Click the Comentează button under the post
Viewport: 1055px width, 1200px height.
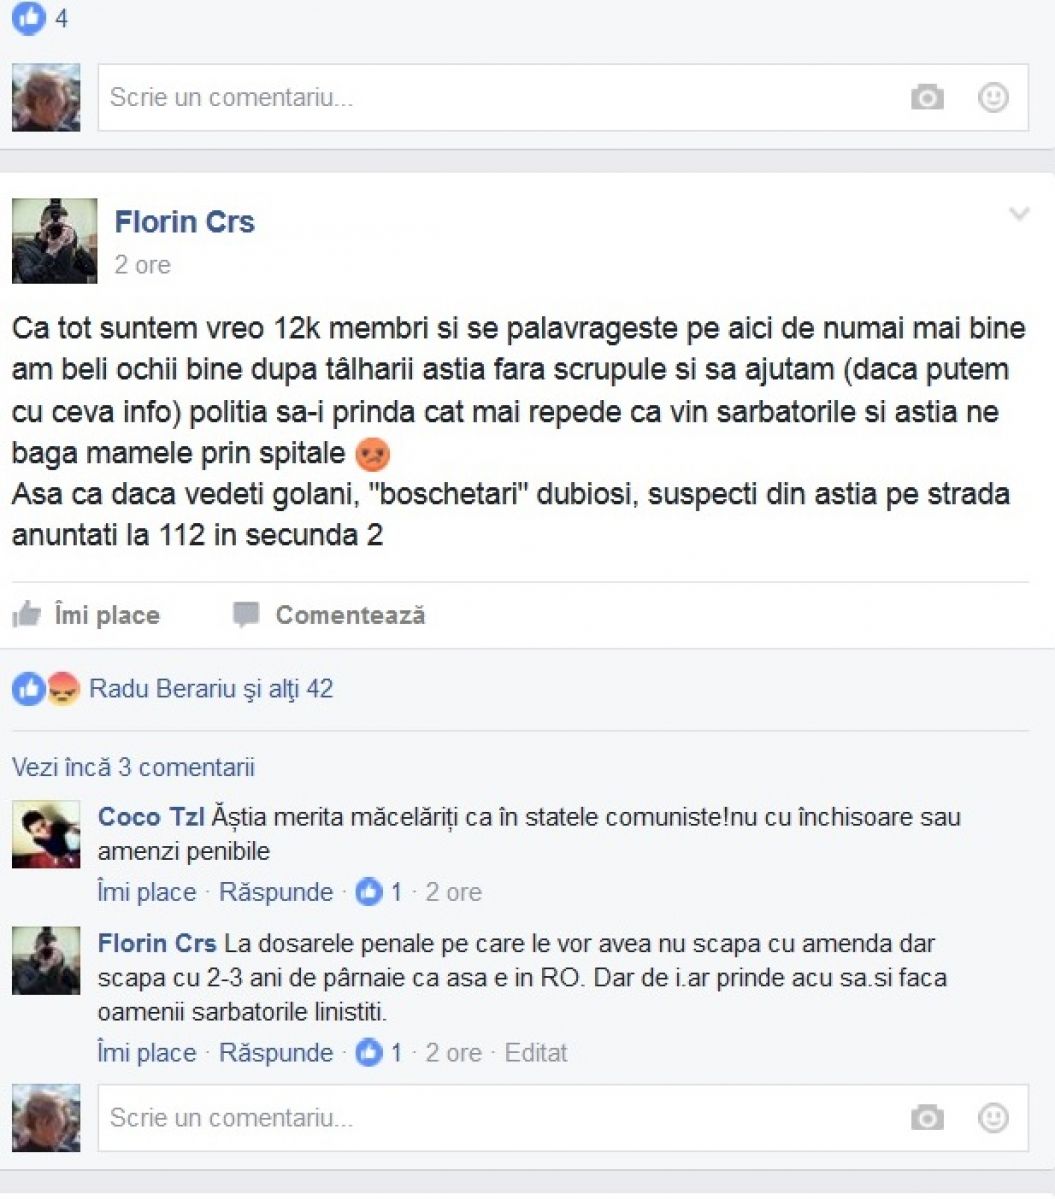tap(330, 615)
